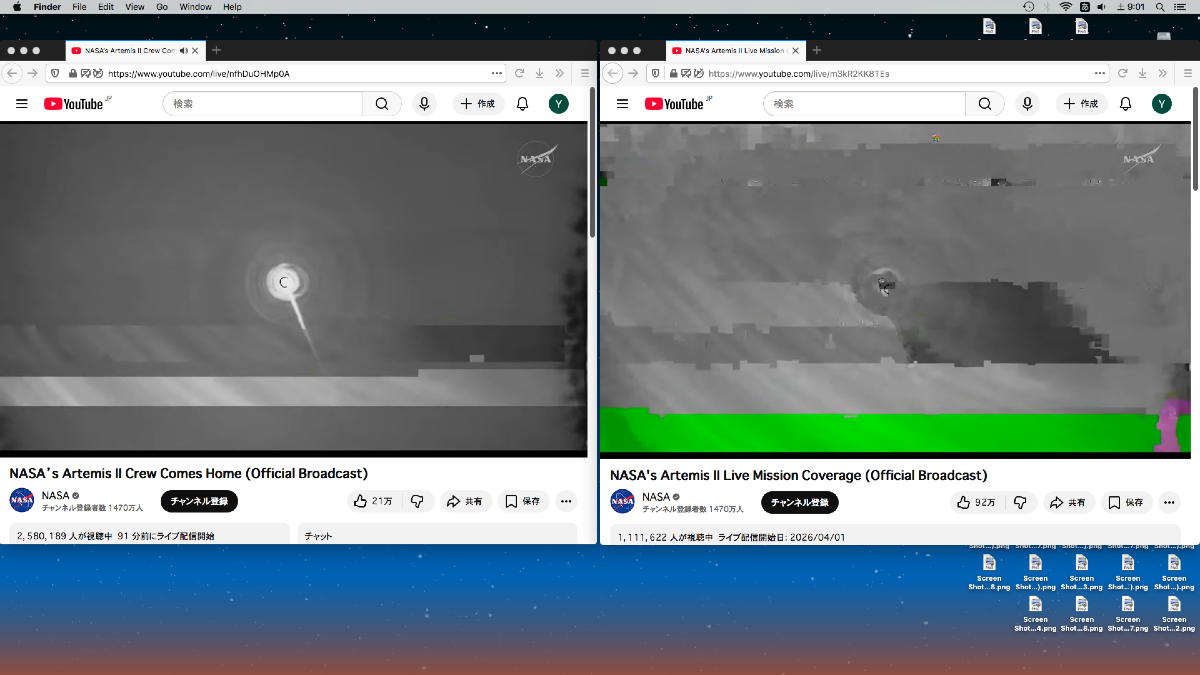Open YouTube guide menu in right window
This screenshot has height=675, width=1200.
point(622,104)
